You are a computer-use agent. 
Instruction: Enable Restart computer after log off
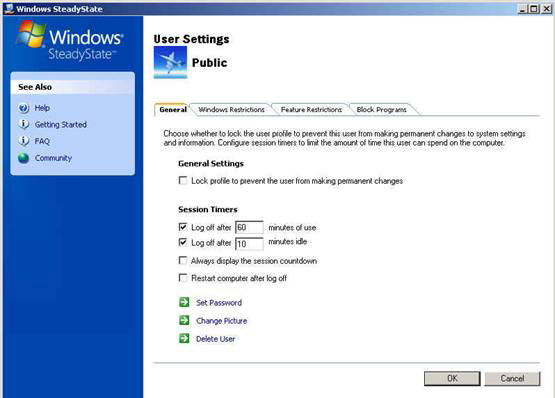(183, 278)
